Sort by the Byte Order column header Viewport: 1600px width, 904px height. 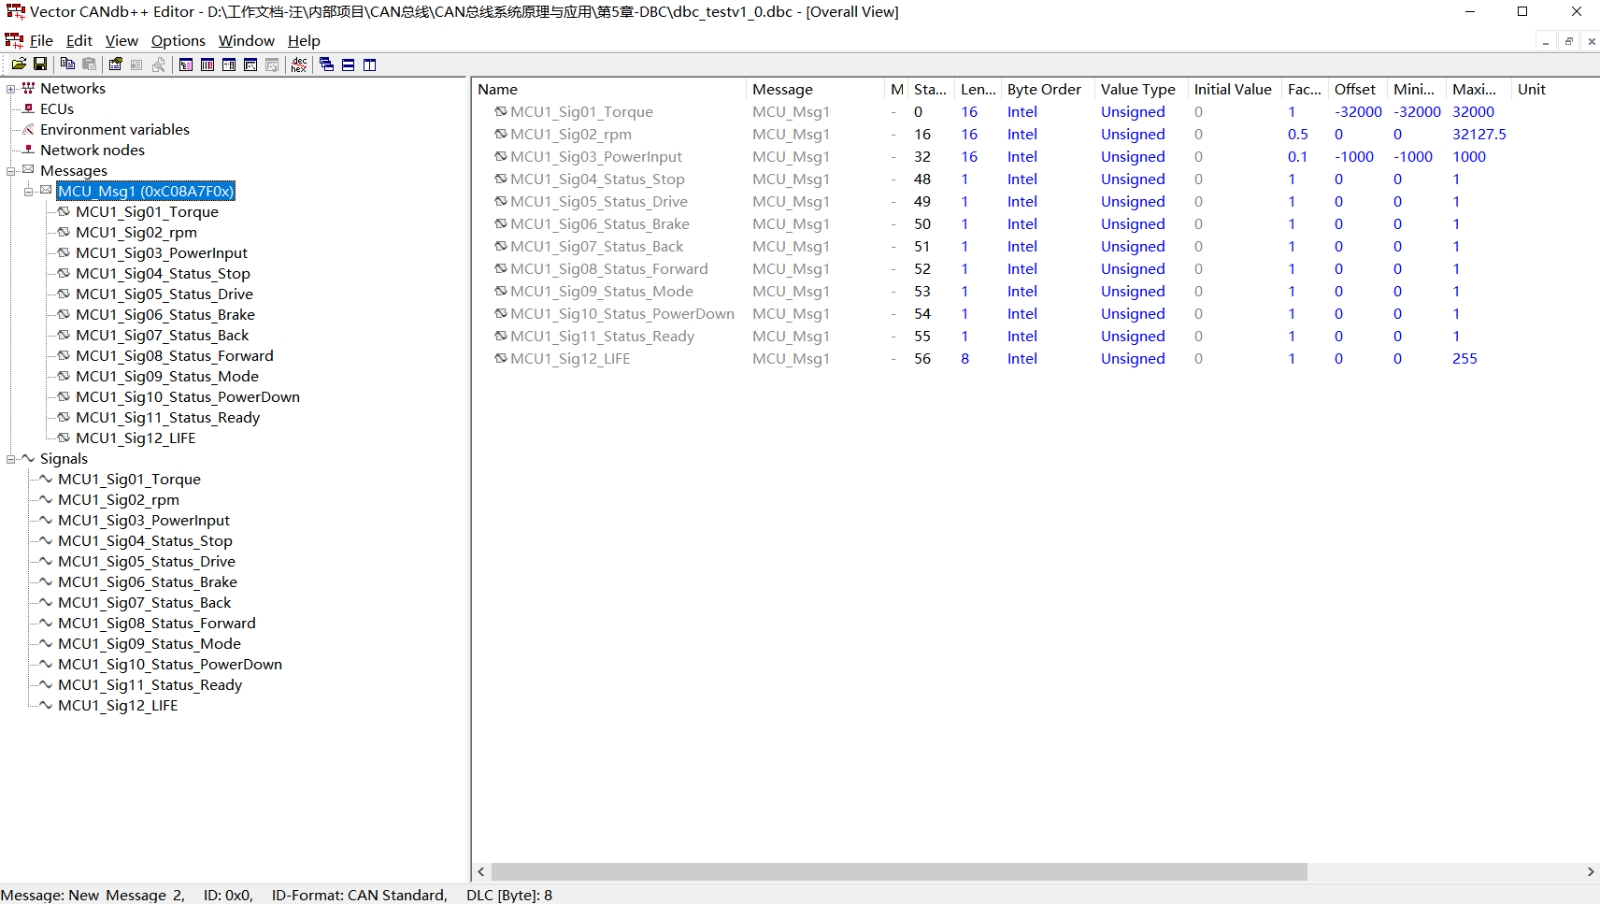click(x=1044, y=89)
